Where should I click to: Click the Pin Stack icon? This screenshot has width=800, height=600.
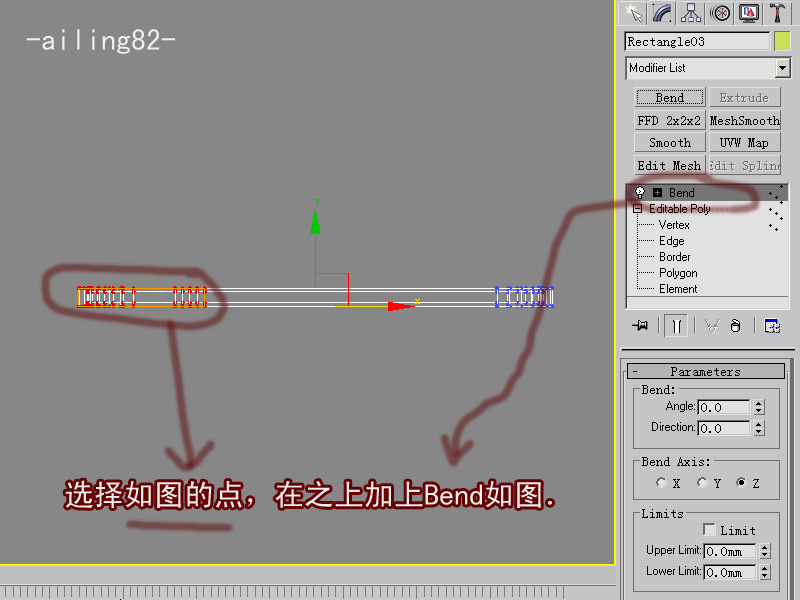(x=640, y=326)
